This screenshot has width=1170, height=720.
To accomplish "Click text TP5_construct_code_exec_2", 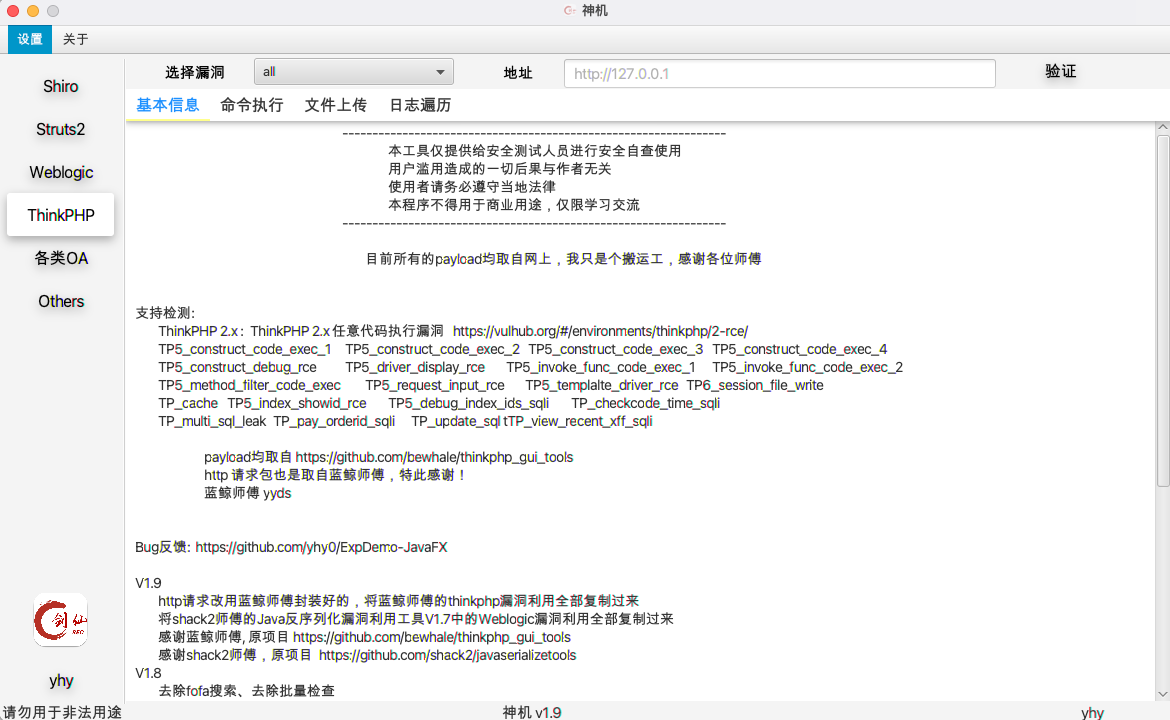I will pyautogui.click(x=432, y=349).
